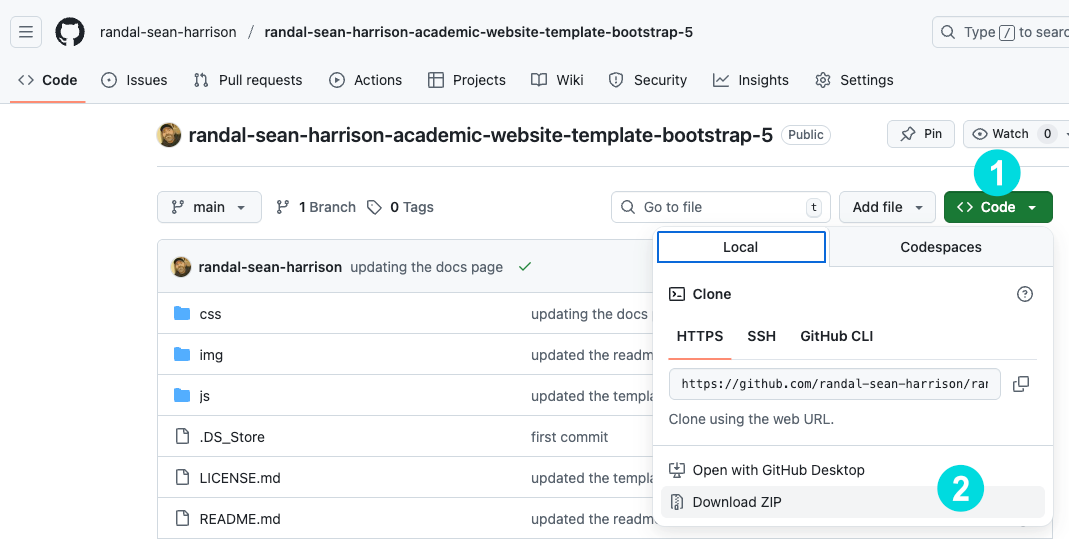The image size is (1069, 539).
Task: Open the hamburger navigation menu
Action: pyautogui.click(x=26, y=32)
